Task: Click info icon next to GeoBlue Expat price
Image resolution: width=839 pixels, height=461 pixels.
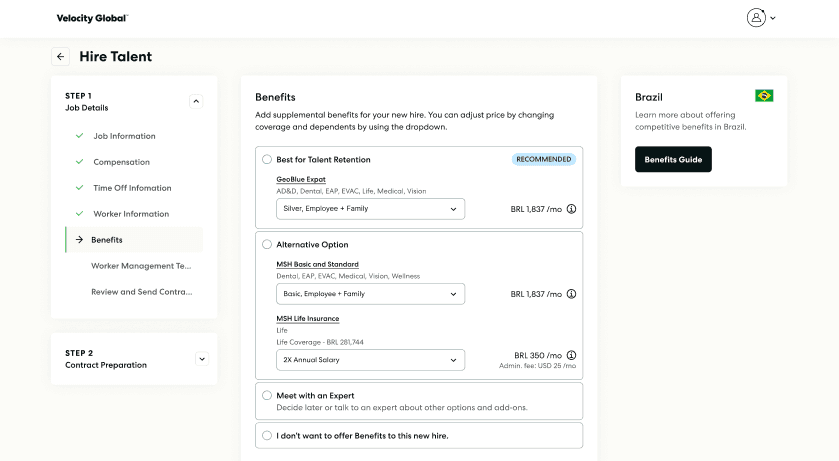Action: point(571,209)
